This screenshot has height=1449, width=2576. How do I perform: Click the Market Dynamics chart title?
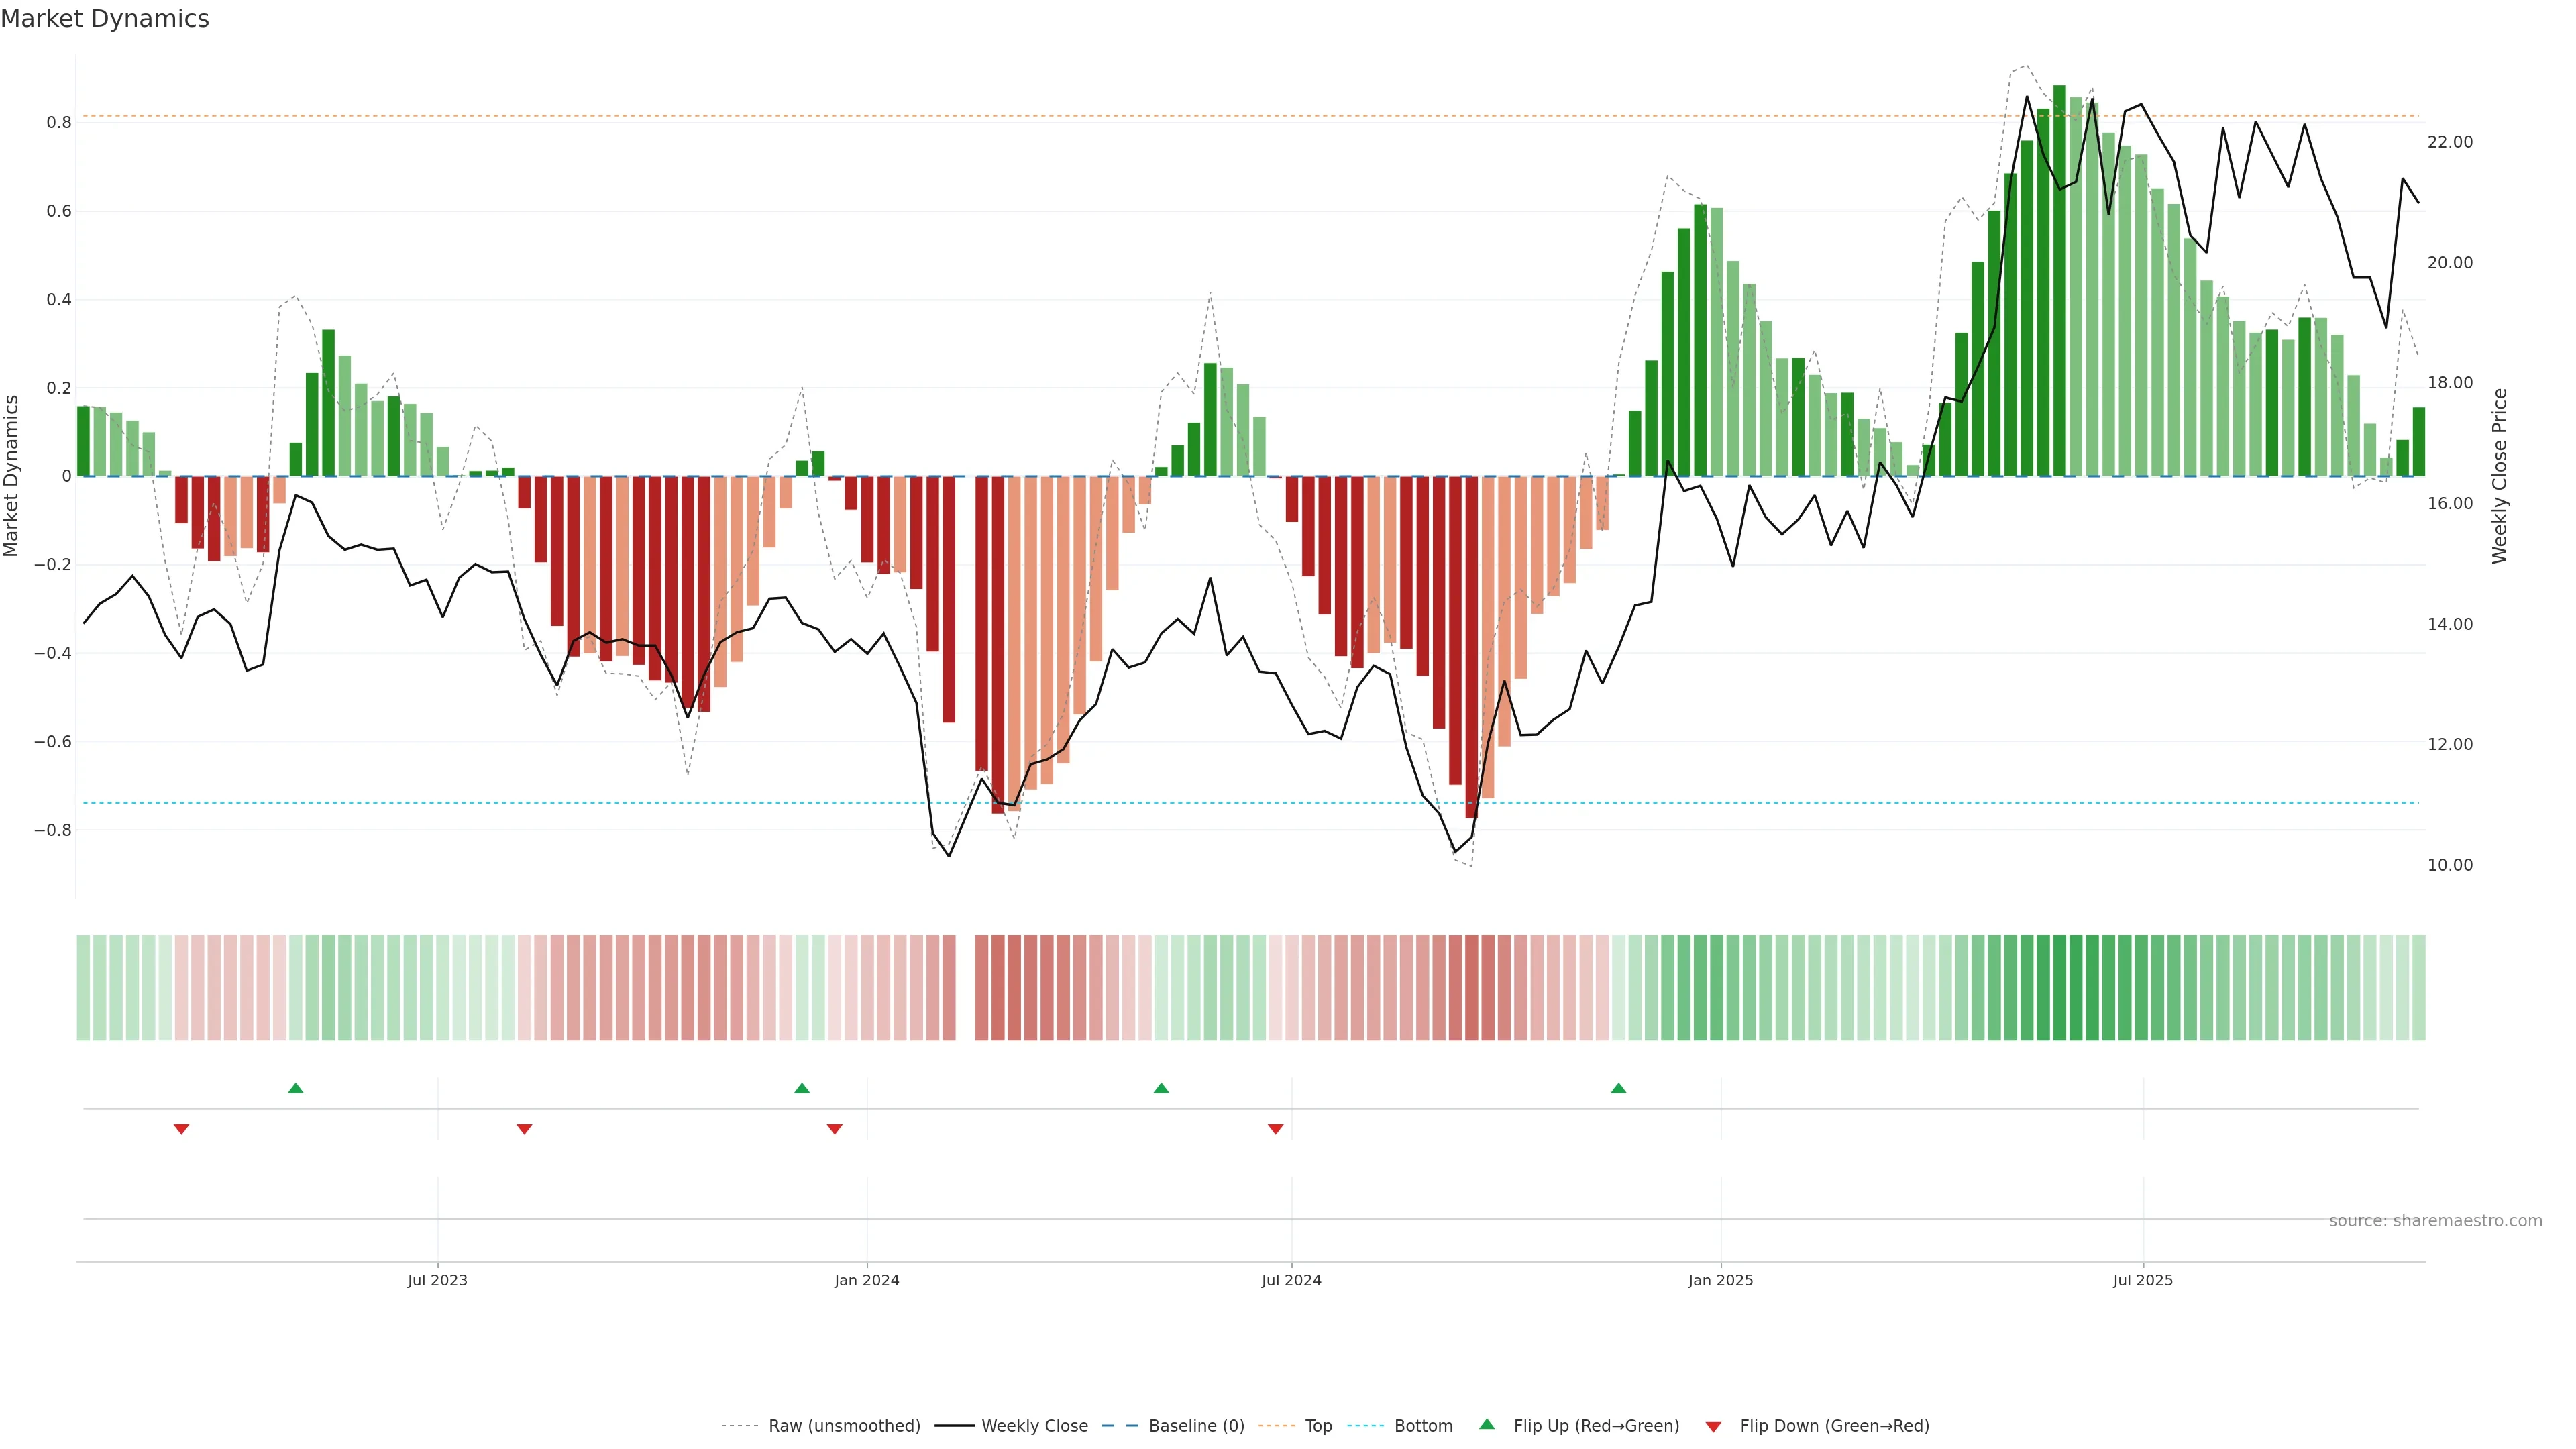coord(105,19)
